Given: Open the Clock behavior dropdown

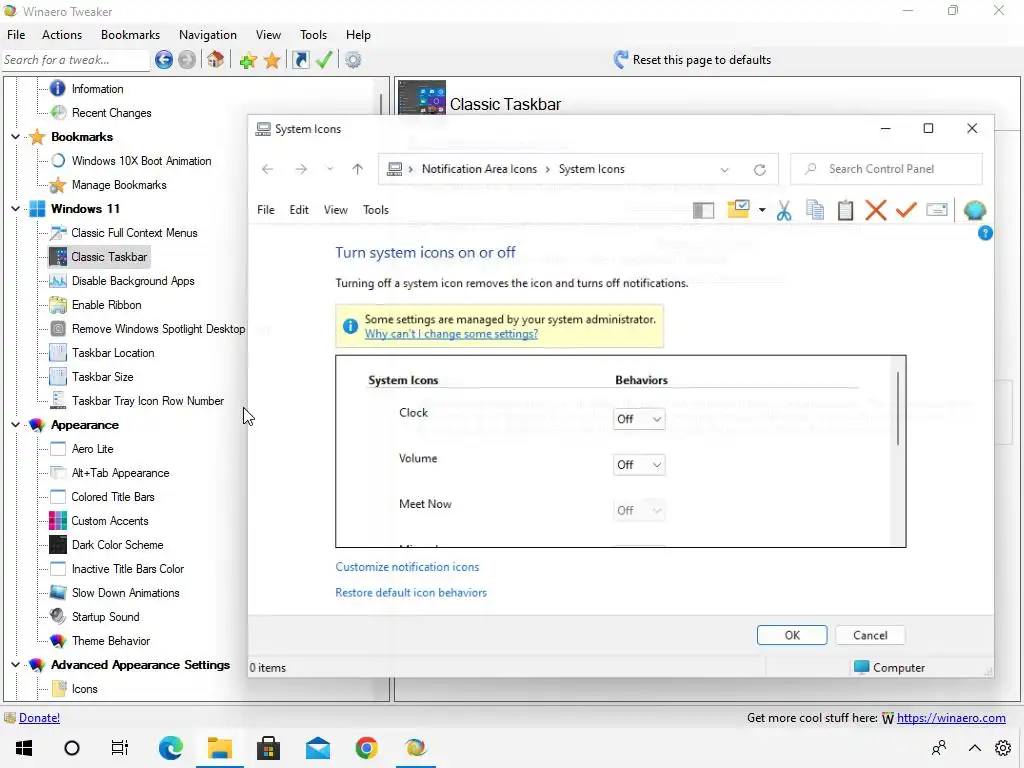Looking at the screenshot, I should (x=639, y=419).
